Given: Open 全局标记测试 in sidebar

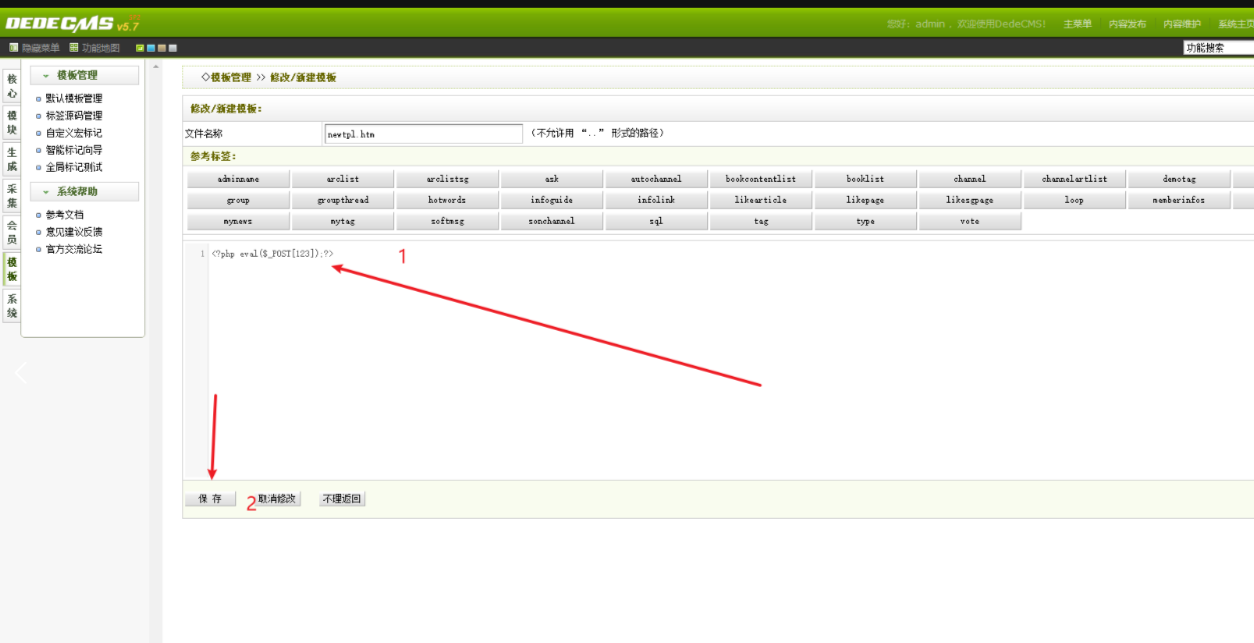Looking at the screenshot, I should [73, 167].
